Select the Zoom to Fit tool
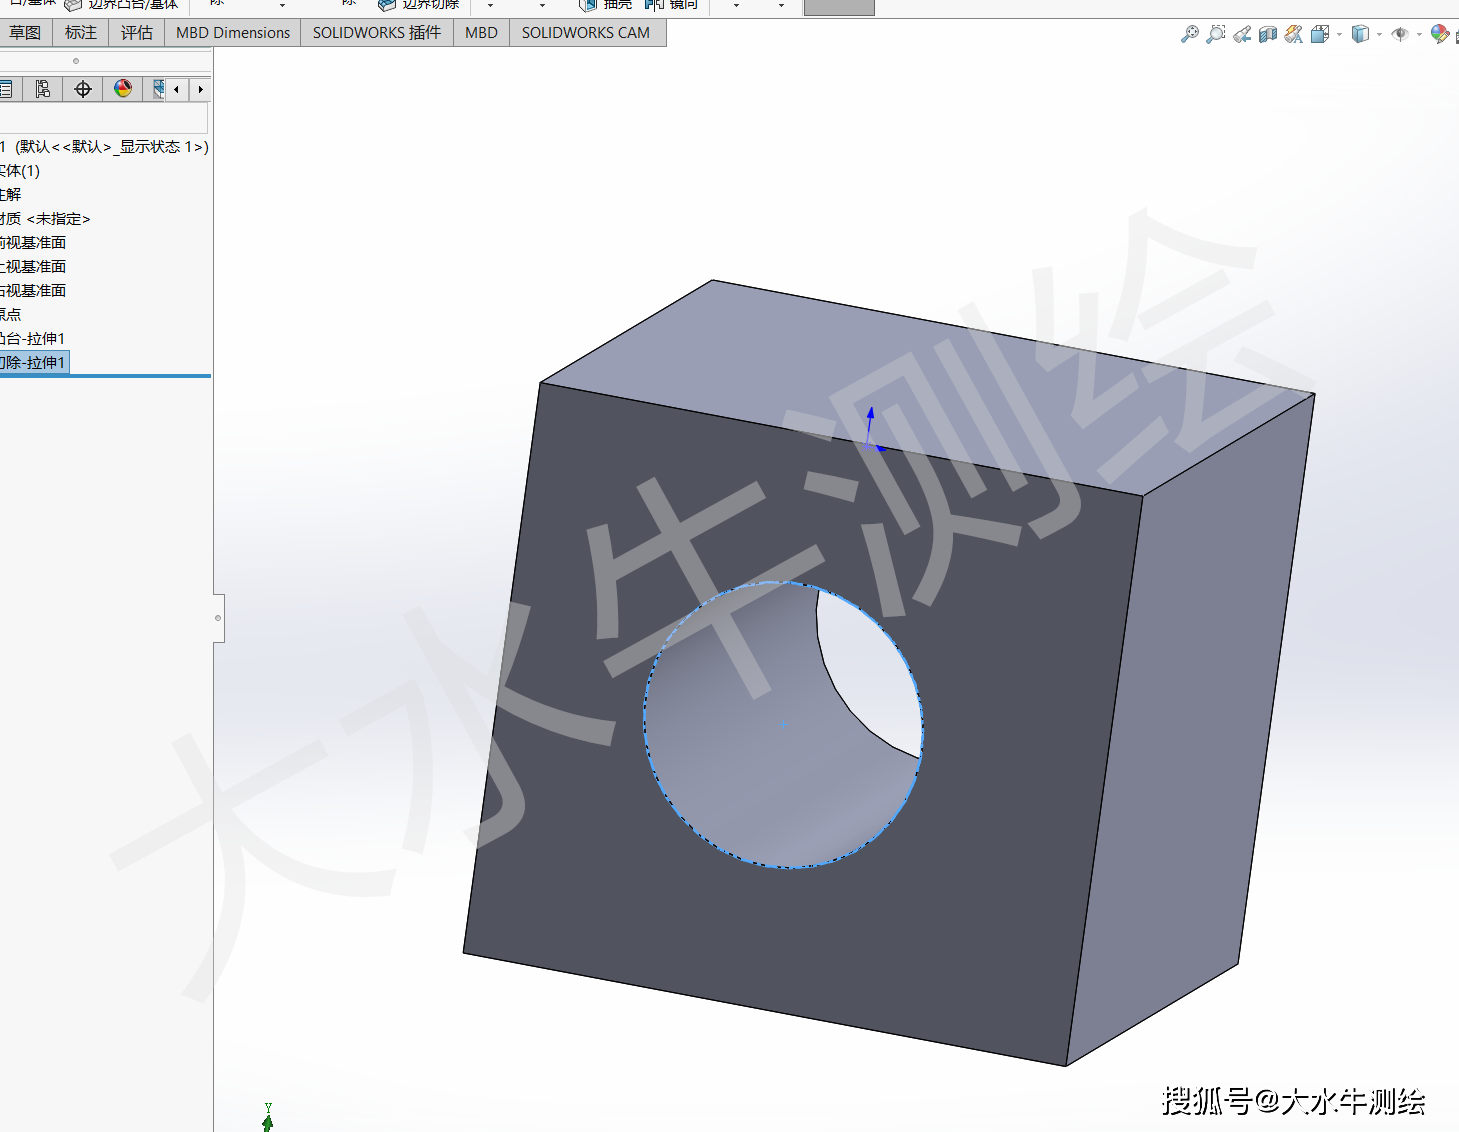Screen dimensions: 1459x1132 click(1190, 34)
